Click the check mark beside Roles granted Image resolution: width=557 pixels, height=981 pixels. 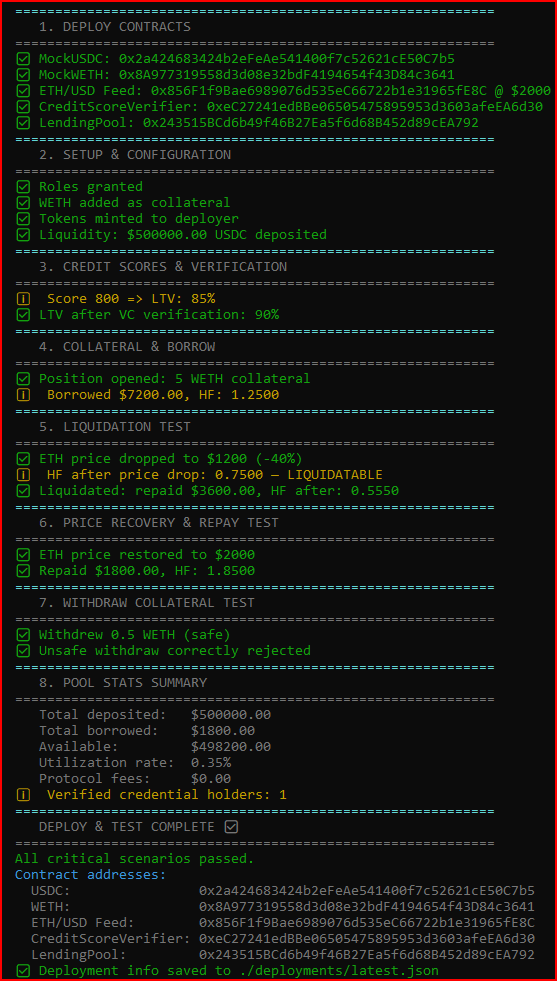click(x=23, y=186)
